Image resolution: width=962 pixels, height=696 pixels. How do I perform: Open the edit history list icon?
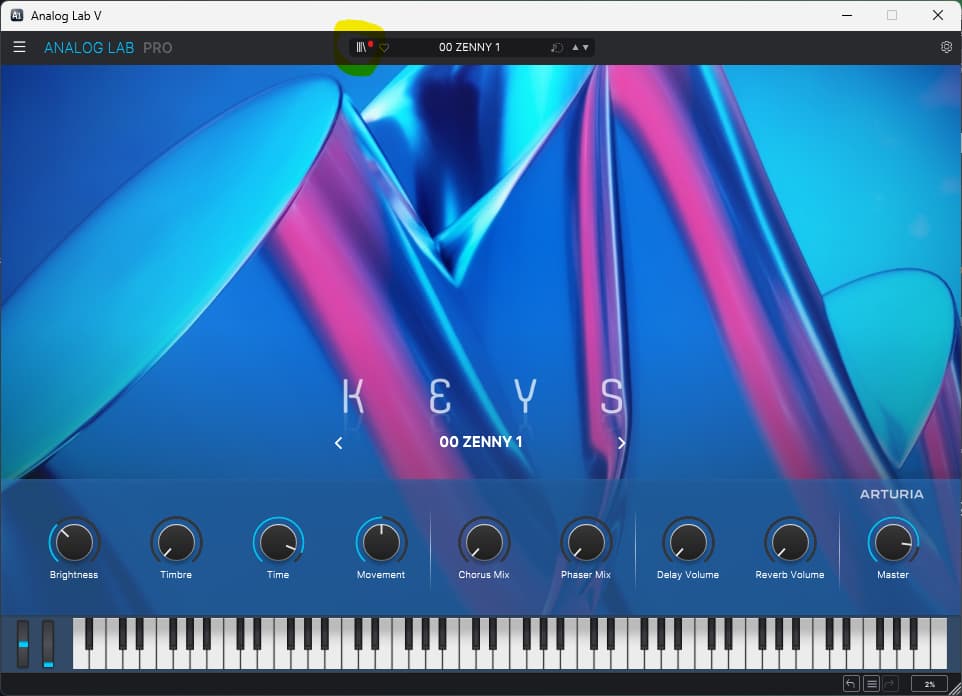click(x=871, y=684)
